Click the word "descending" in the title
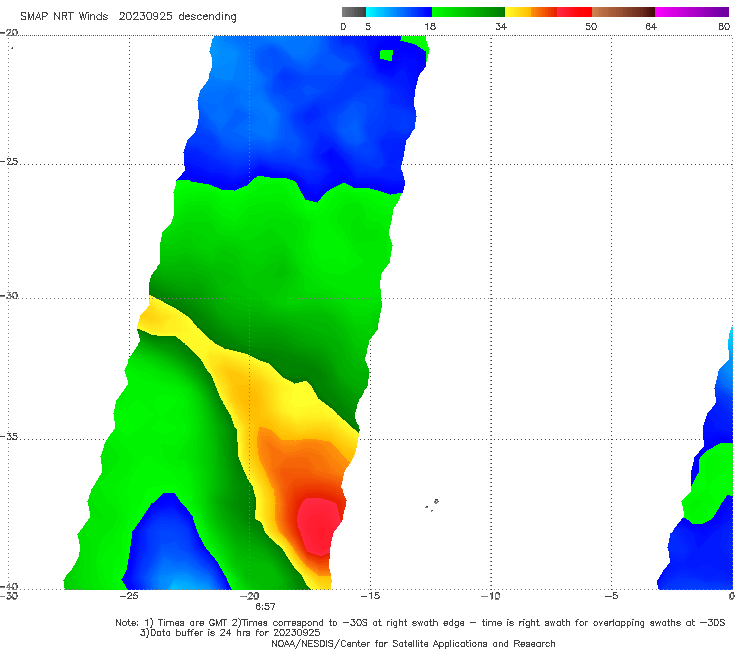The image size is (740, 650). 208,17
